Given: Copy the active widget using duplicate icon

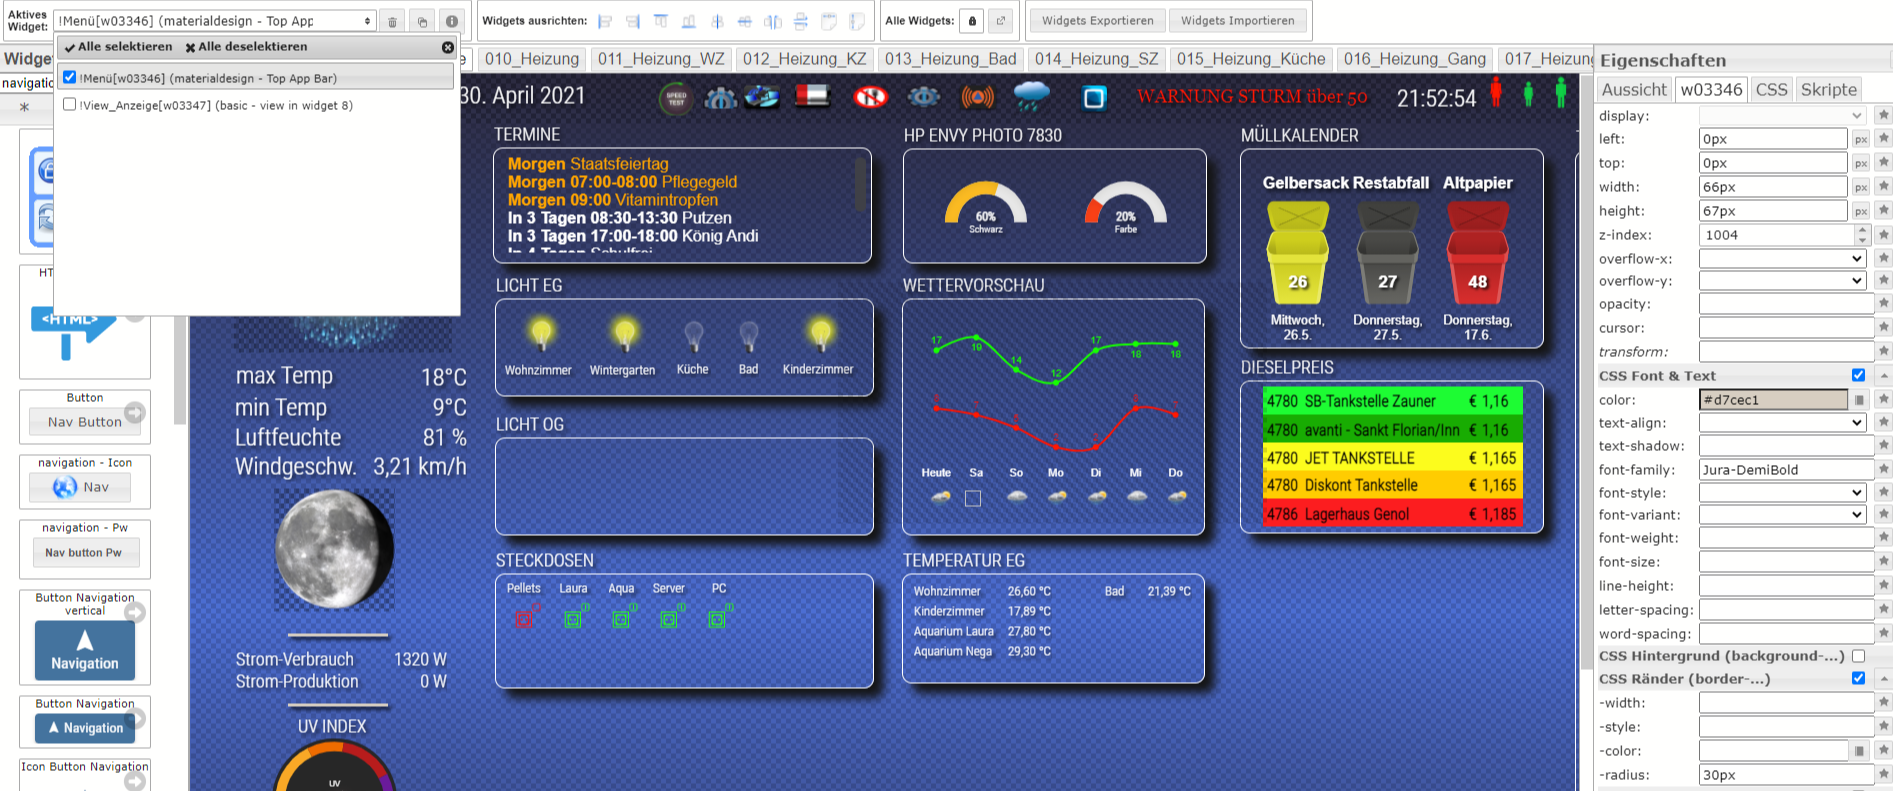Looking at the screenshot, I should click(422, 21).
